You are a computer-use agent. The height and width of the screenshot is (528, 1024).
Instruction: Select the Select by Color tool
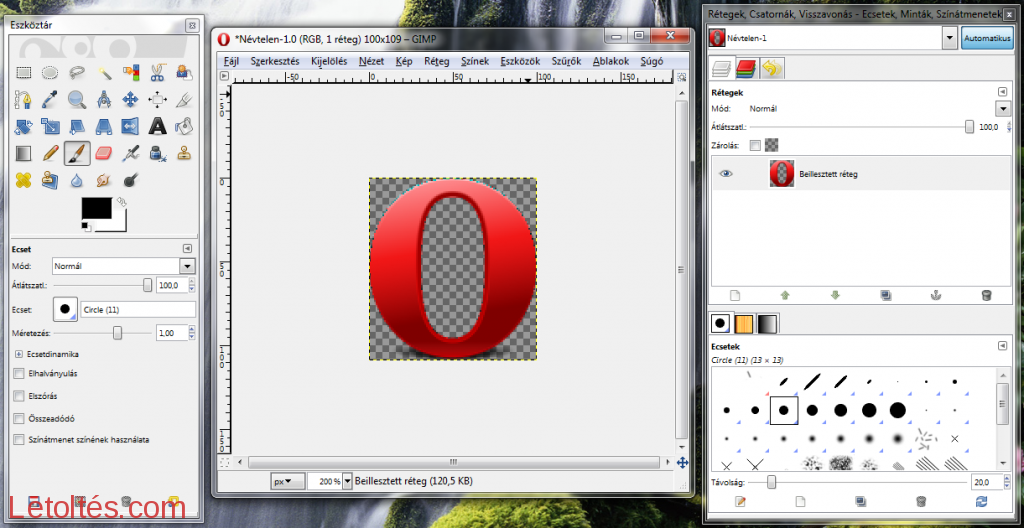click(x=131, y=73)
